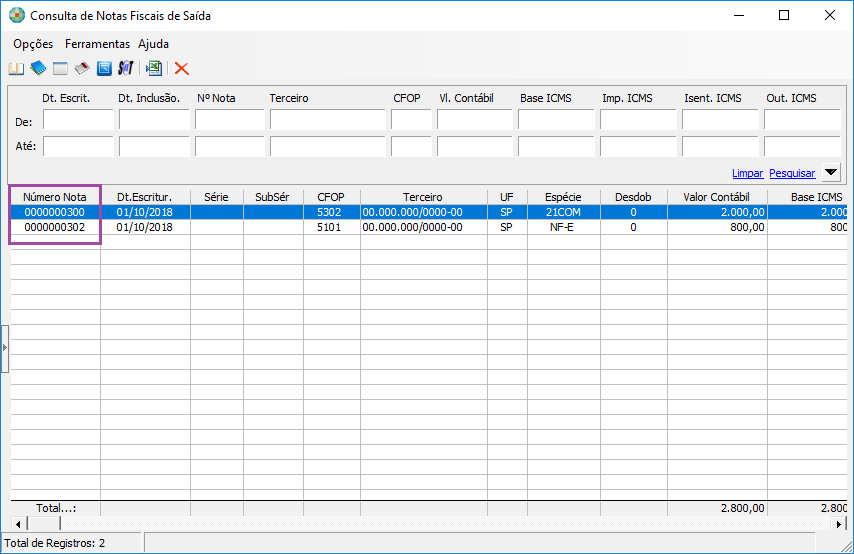Image resolution: width=854 pixels, height=554 pixels.
Task: Click the open book toolbar icon
Action: (x=16, y=69)
